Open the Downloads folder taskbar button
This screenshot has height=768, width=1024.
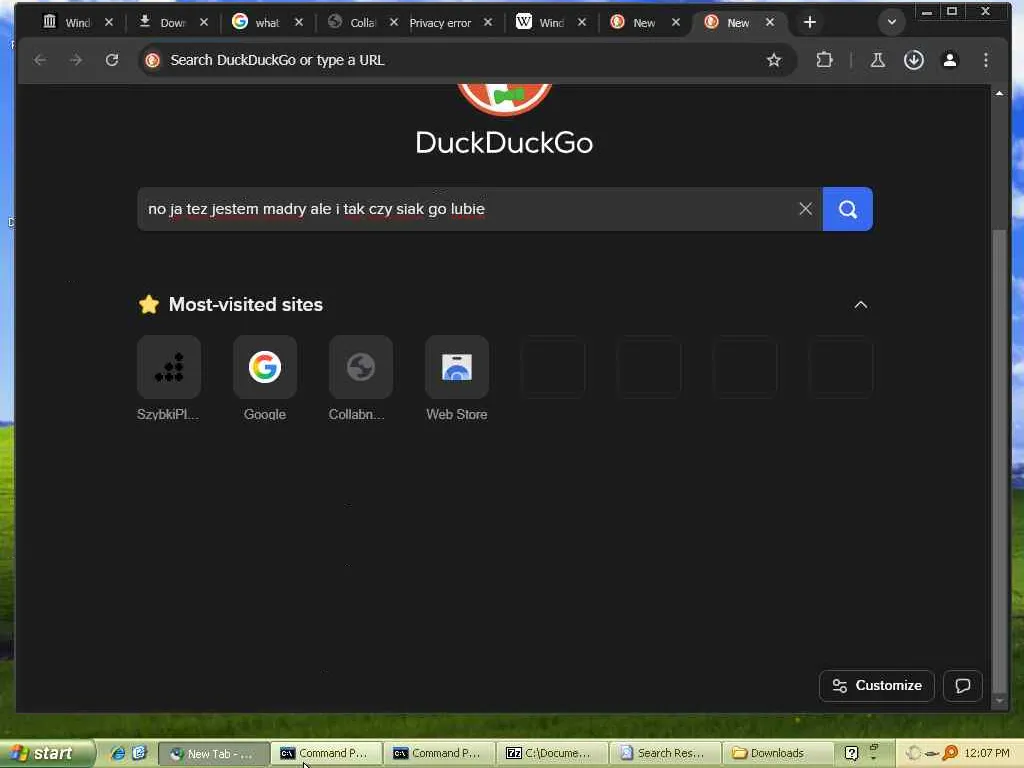(x=776, y=753)
